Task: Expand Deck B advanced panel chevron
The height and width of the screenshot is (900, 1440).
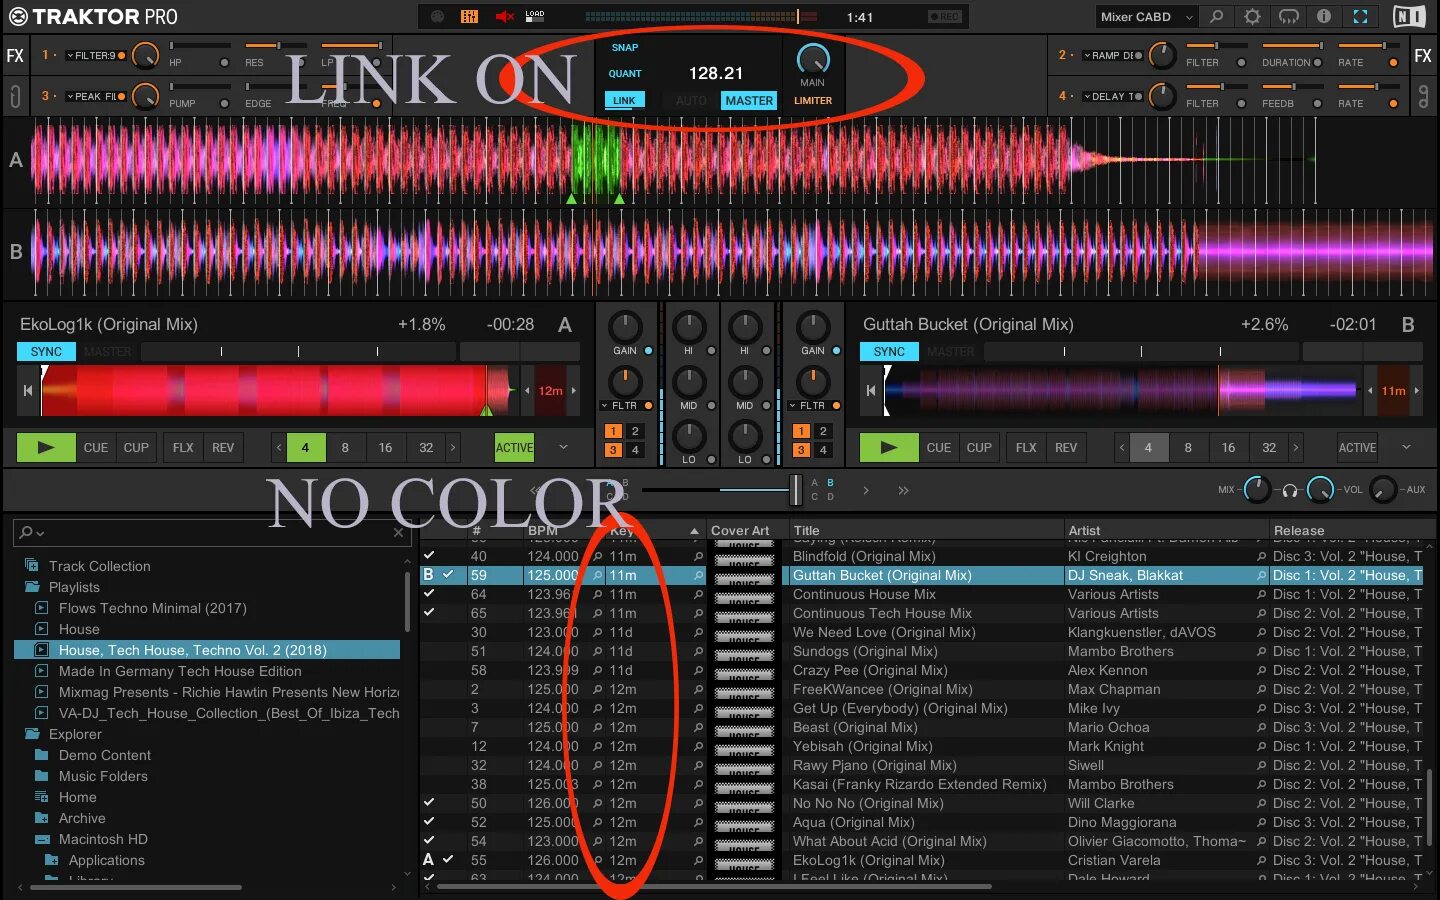Action: click(1406, 447)
